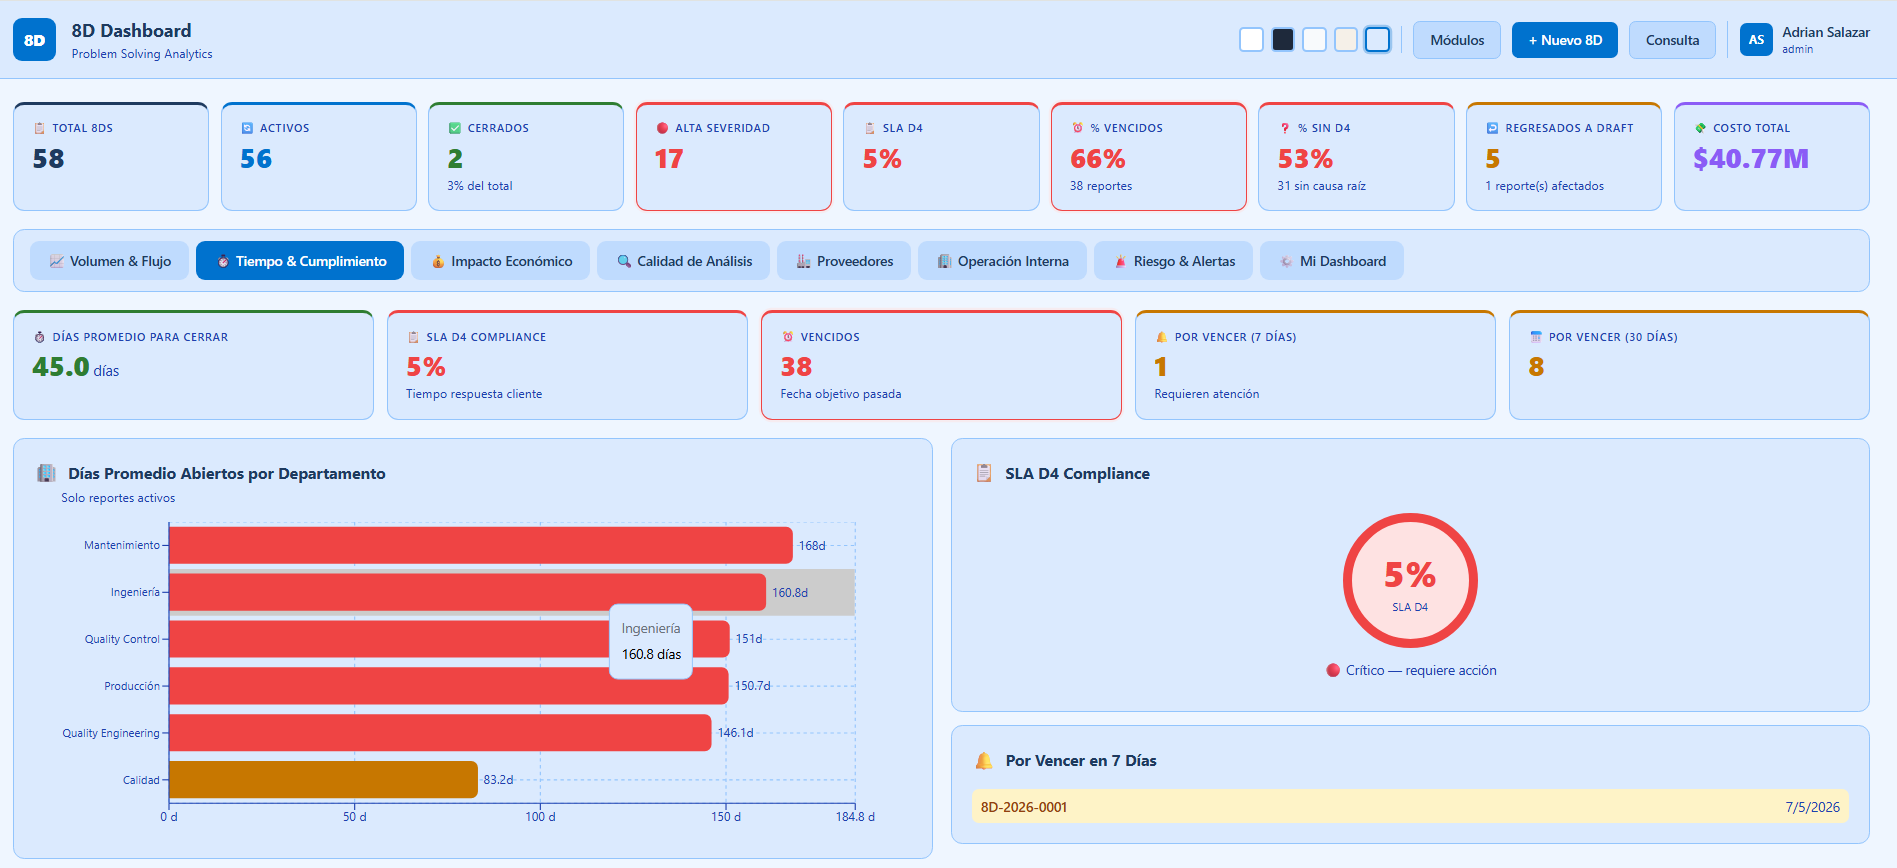The height and width of the screenshot is (868, 1897).
Task: Click the 7/5/2026 due date
Action: 1812,807
